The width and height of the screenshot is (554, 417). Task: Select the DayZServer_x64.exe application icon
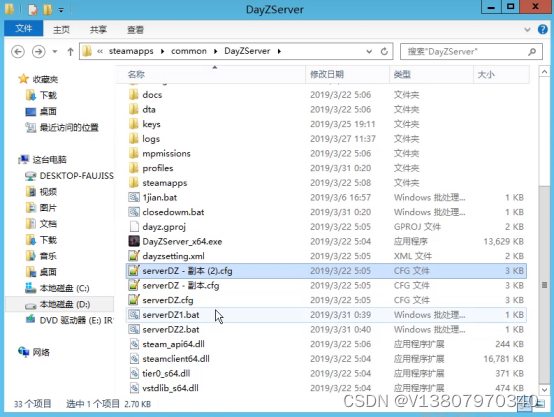(134, 241)
